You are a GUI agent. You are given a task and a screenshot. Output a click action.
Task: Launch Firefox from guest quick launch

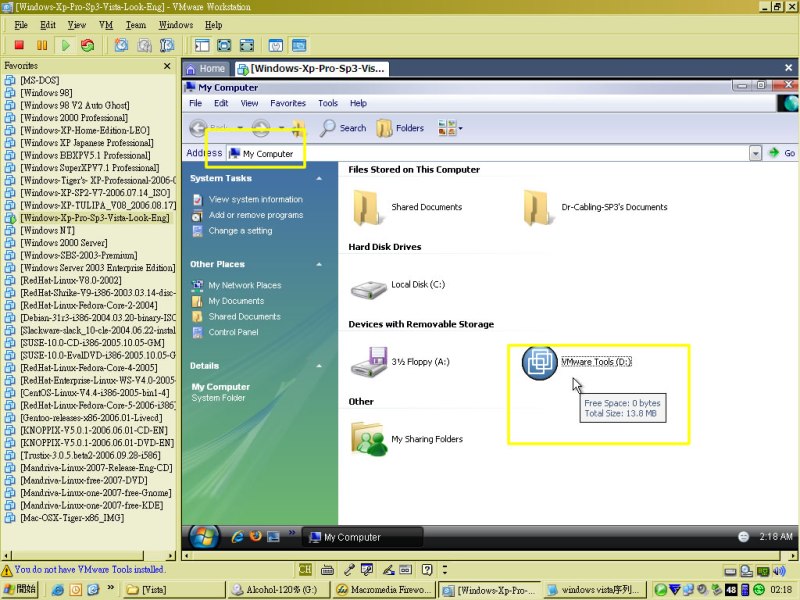(255, 536)
